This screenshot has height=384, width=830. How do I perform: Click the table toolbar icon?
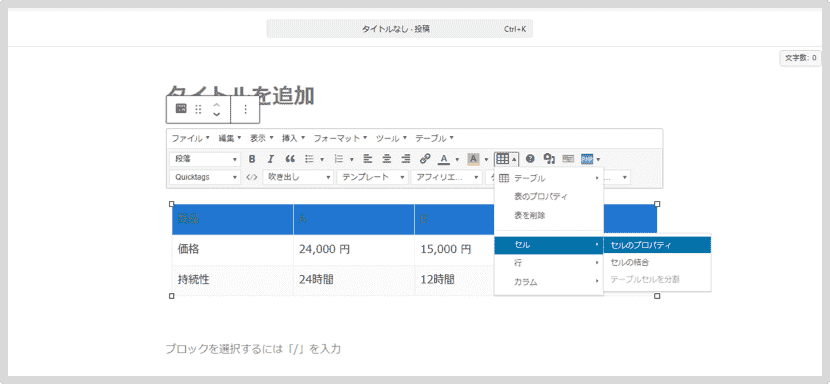point(502,159)
